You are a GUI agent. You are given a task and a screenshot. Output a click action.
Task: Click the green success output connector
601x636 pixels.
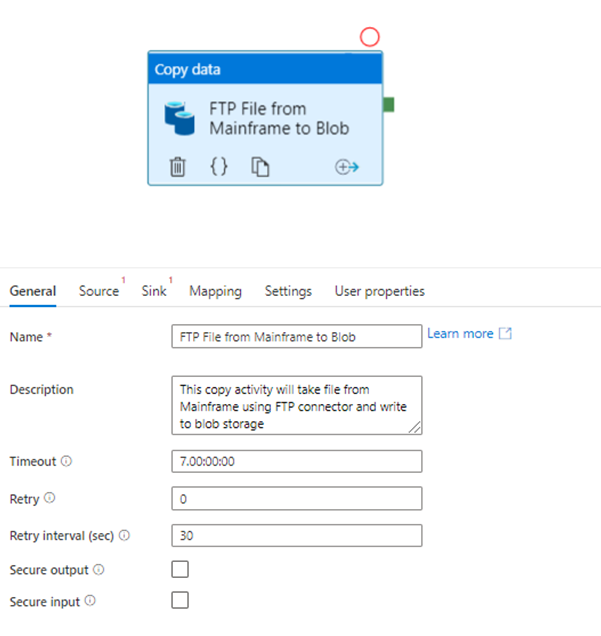coord(389,105)
